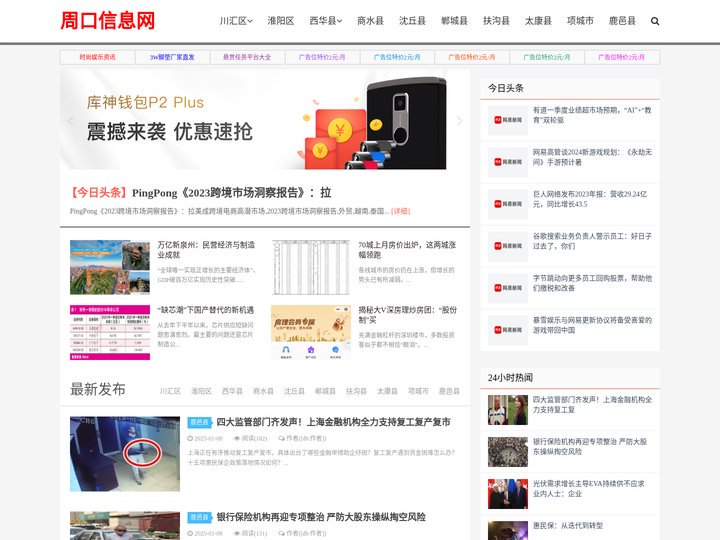Select the 西华县 tab beside 最新发布
The height and width of the screenshot is (540, 720).
point(232,391)
